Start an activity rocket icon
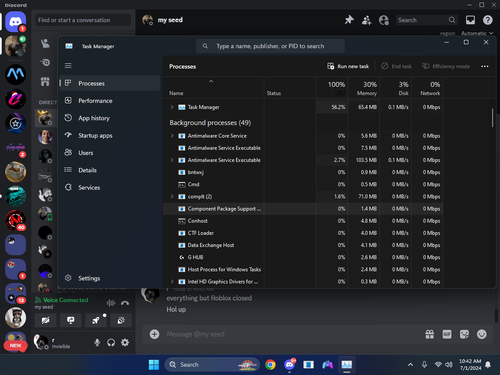 96,320
